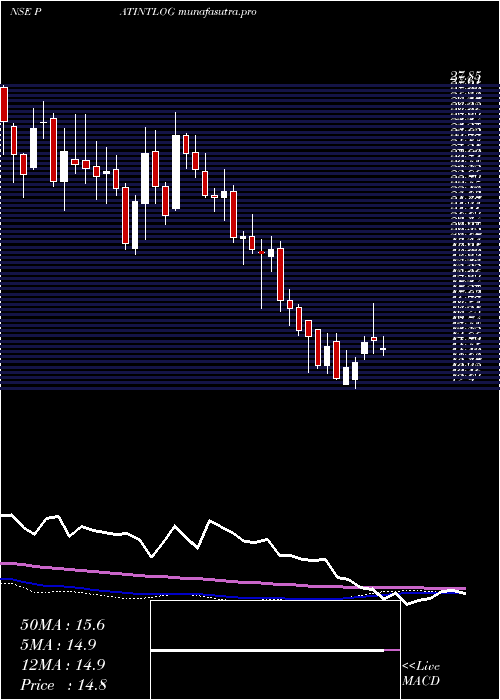The image size is (500, 700).
Task: Click the 27.85 top price label
Action: [465, 76]
